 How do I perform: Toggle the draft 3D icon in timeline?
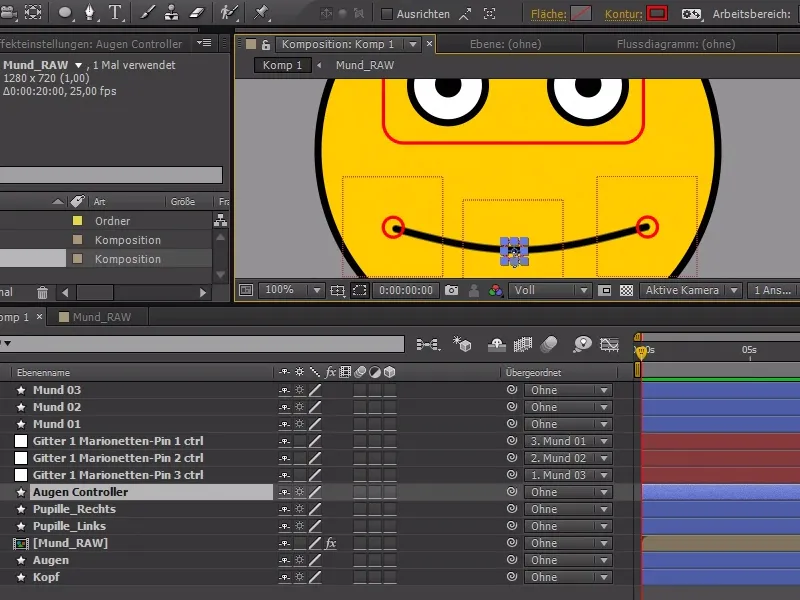coord(462,344)
